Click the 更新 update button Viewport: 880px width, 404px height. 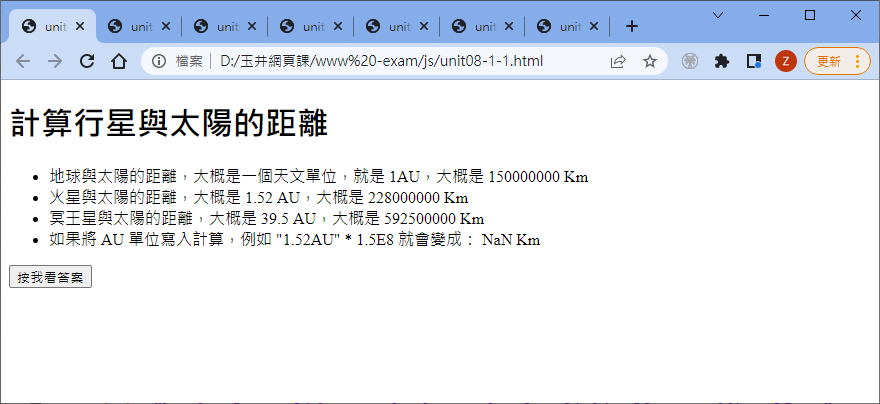pos(828,61)
